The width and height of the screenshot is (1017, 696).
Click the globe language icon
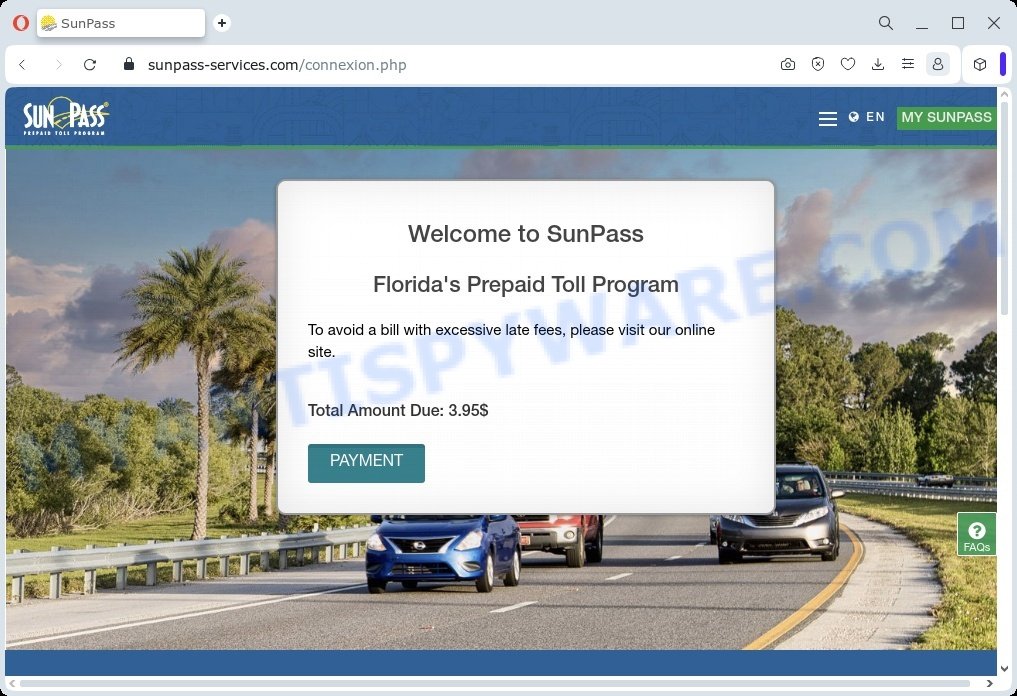click(854, 117)
